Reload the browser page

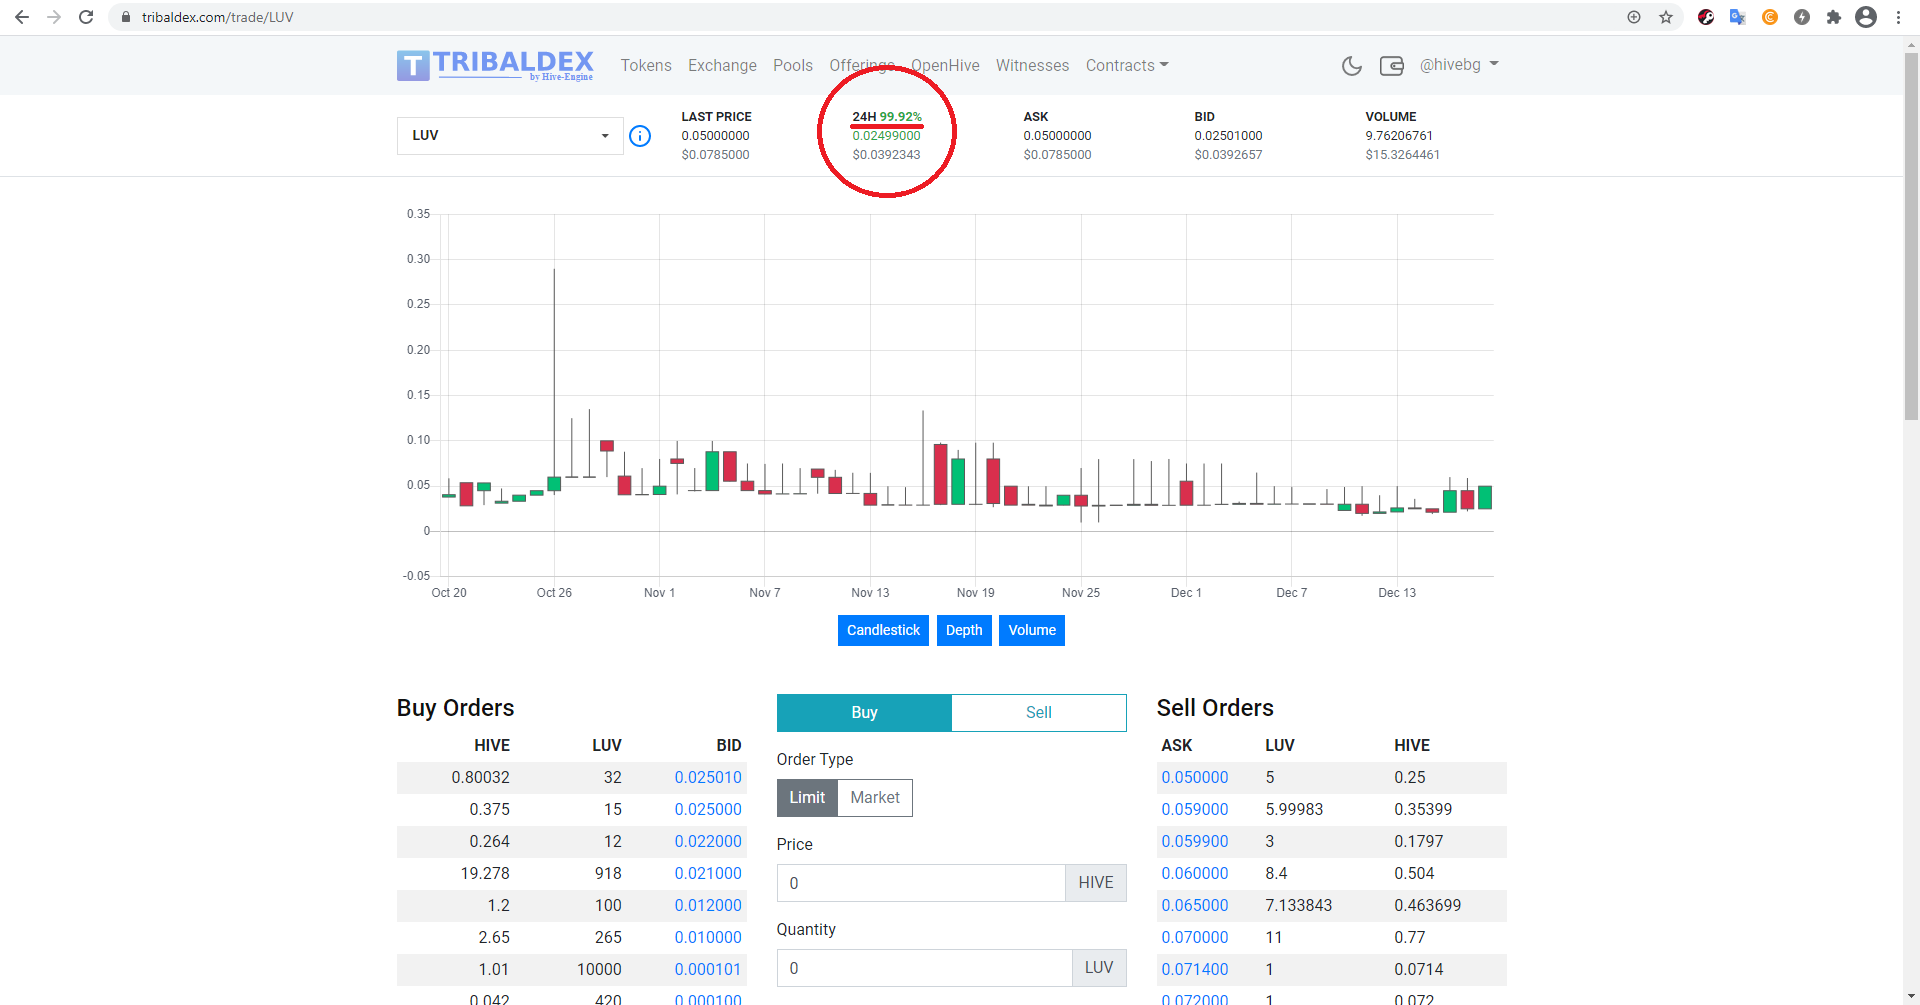[x=86, y=17]
